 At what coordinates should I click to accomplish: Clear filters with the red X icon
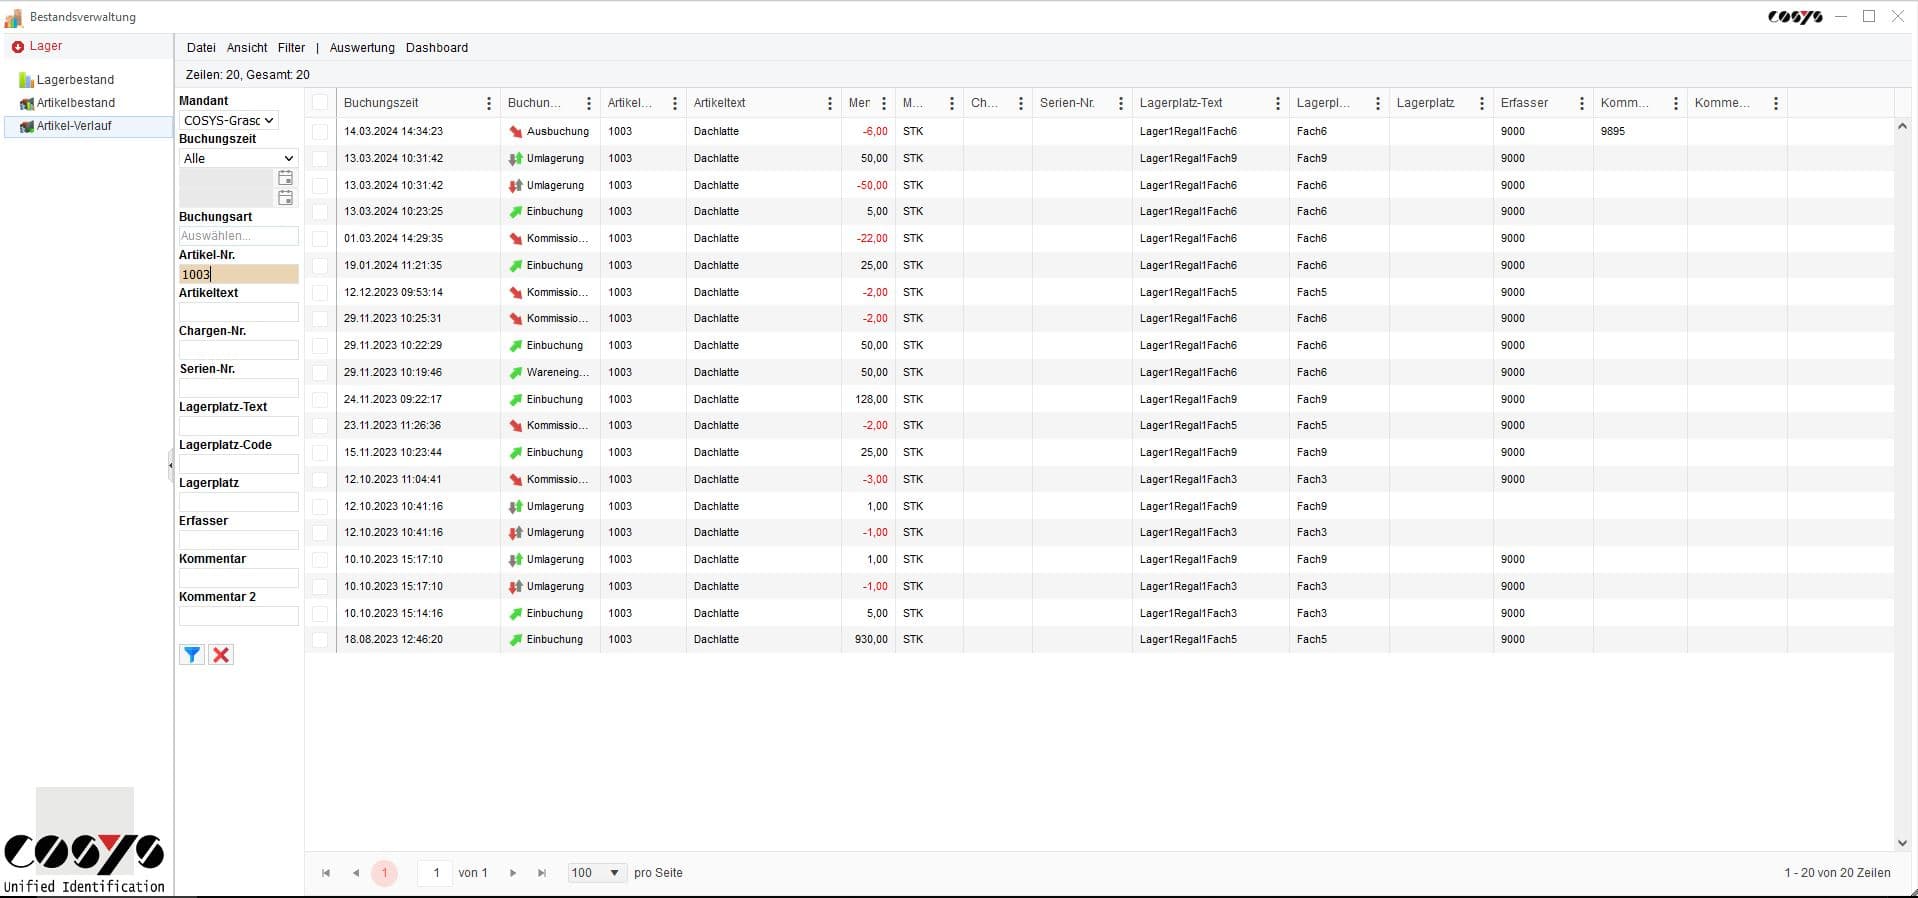221,655
